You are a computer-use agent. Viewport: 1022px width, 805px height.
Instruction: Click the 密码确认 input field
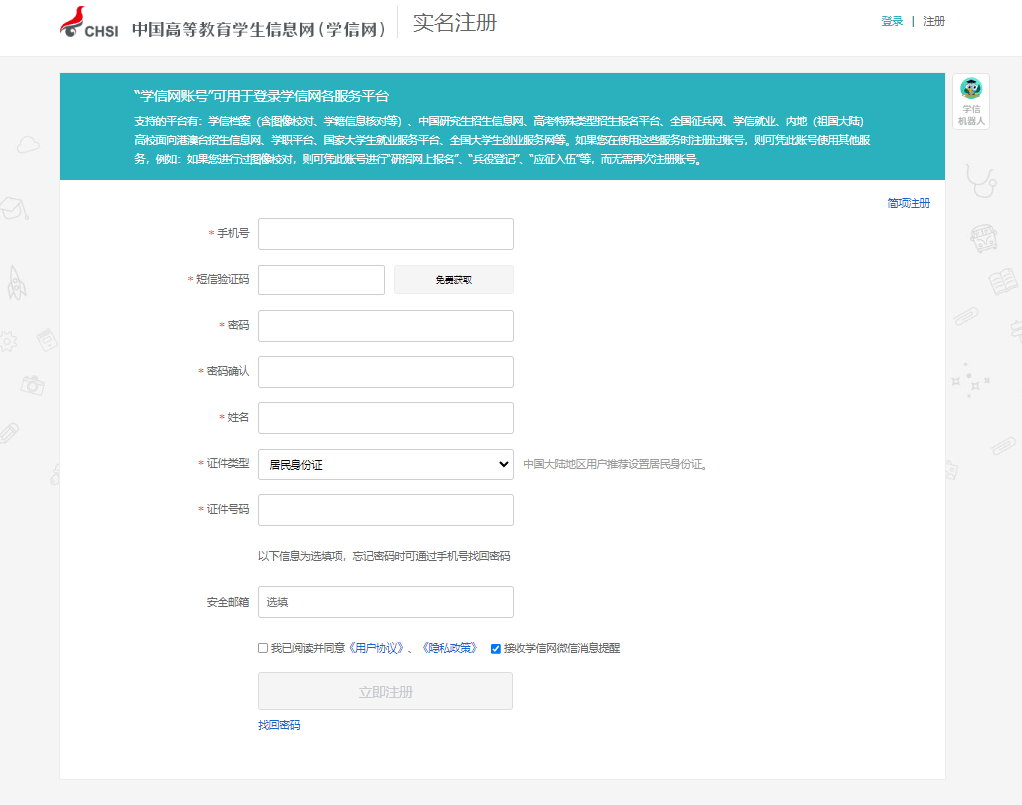pyautogui.click(x=385, y=371)
